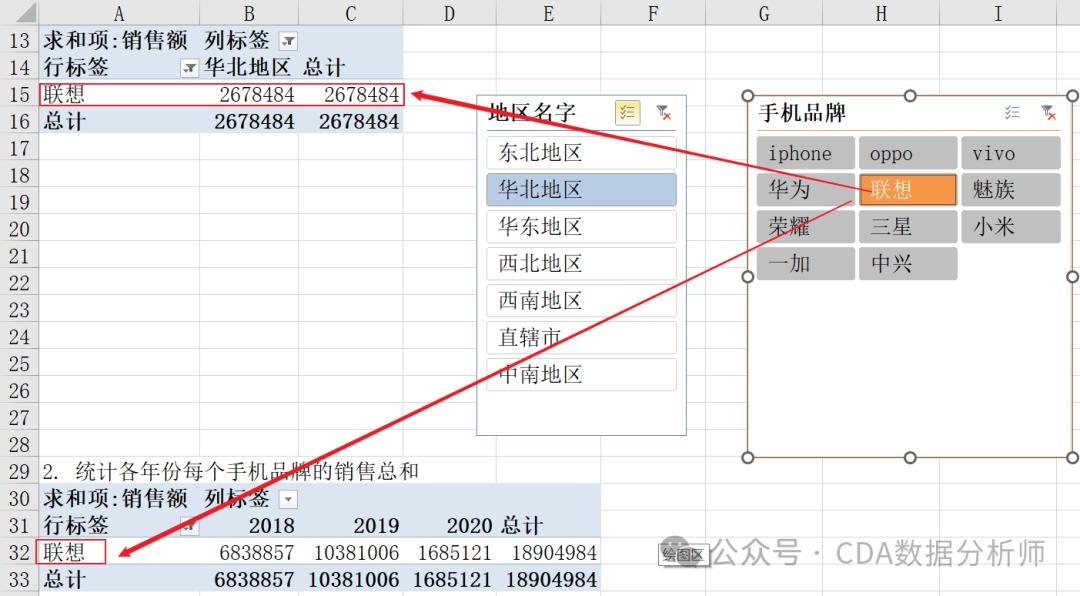Select the vivo brand button

click(x=1010, y=153)
